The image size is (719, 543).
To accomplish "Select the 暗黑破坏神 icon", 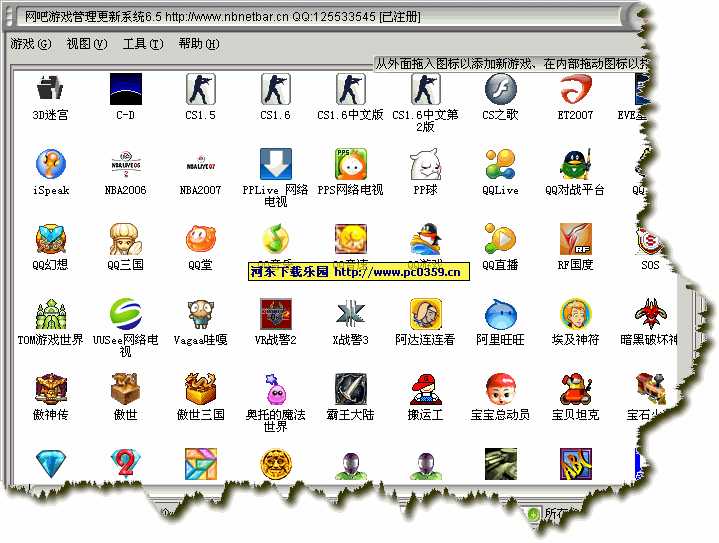I will click(x=650, y=314).
